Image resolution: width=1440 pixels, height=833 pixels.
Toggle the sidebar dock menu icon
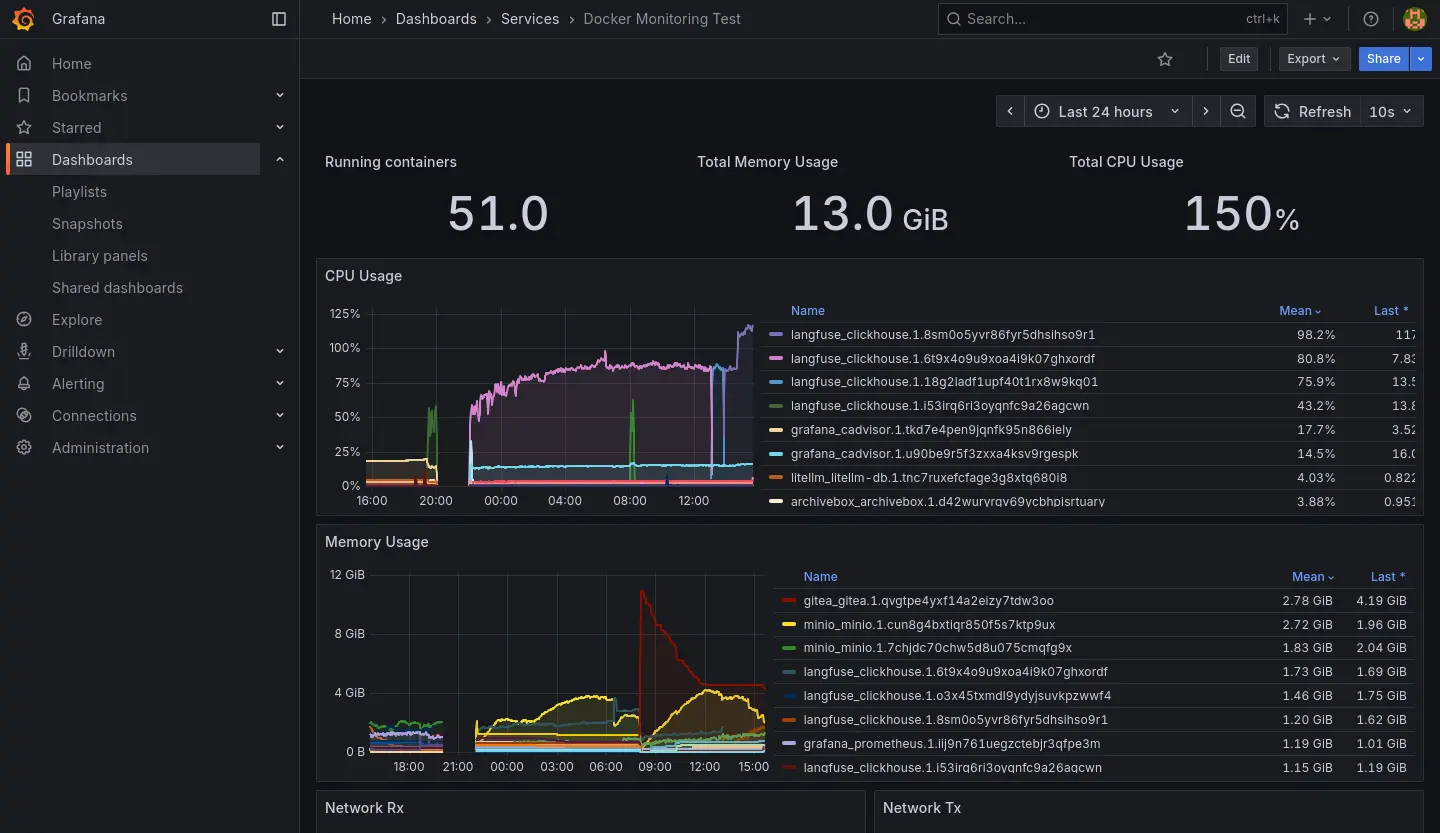[x=279, y=19]
